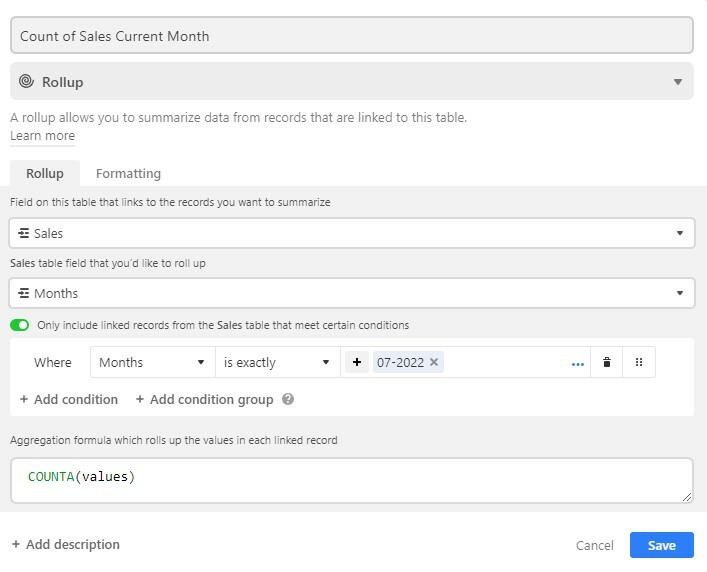
Task: Click the linked-record icon next to Sales
Action: (x=23, y=233)
